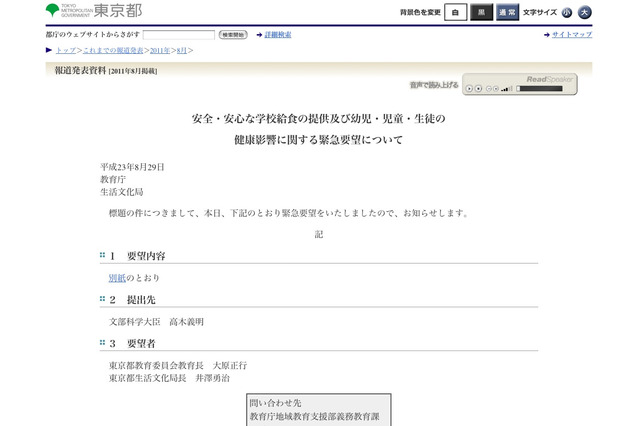
Task: Click text 東京都生活文化局長 井澤勇治
Action: click(169, 378)
